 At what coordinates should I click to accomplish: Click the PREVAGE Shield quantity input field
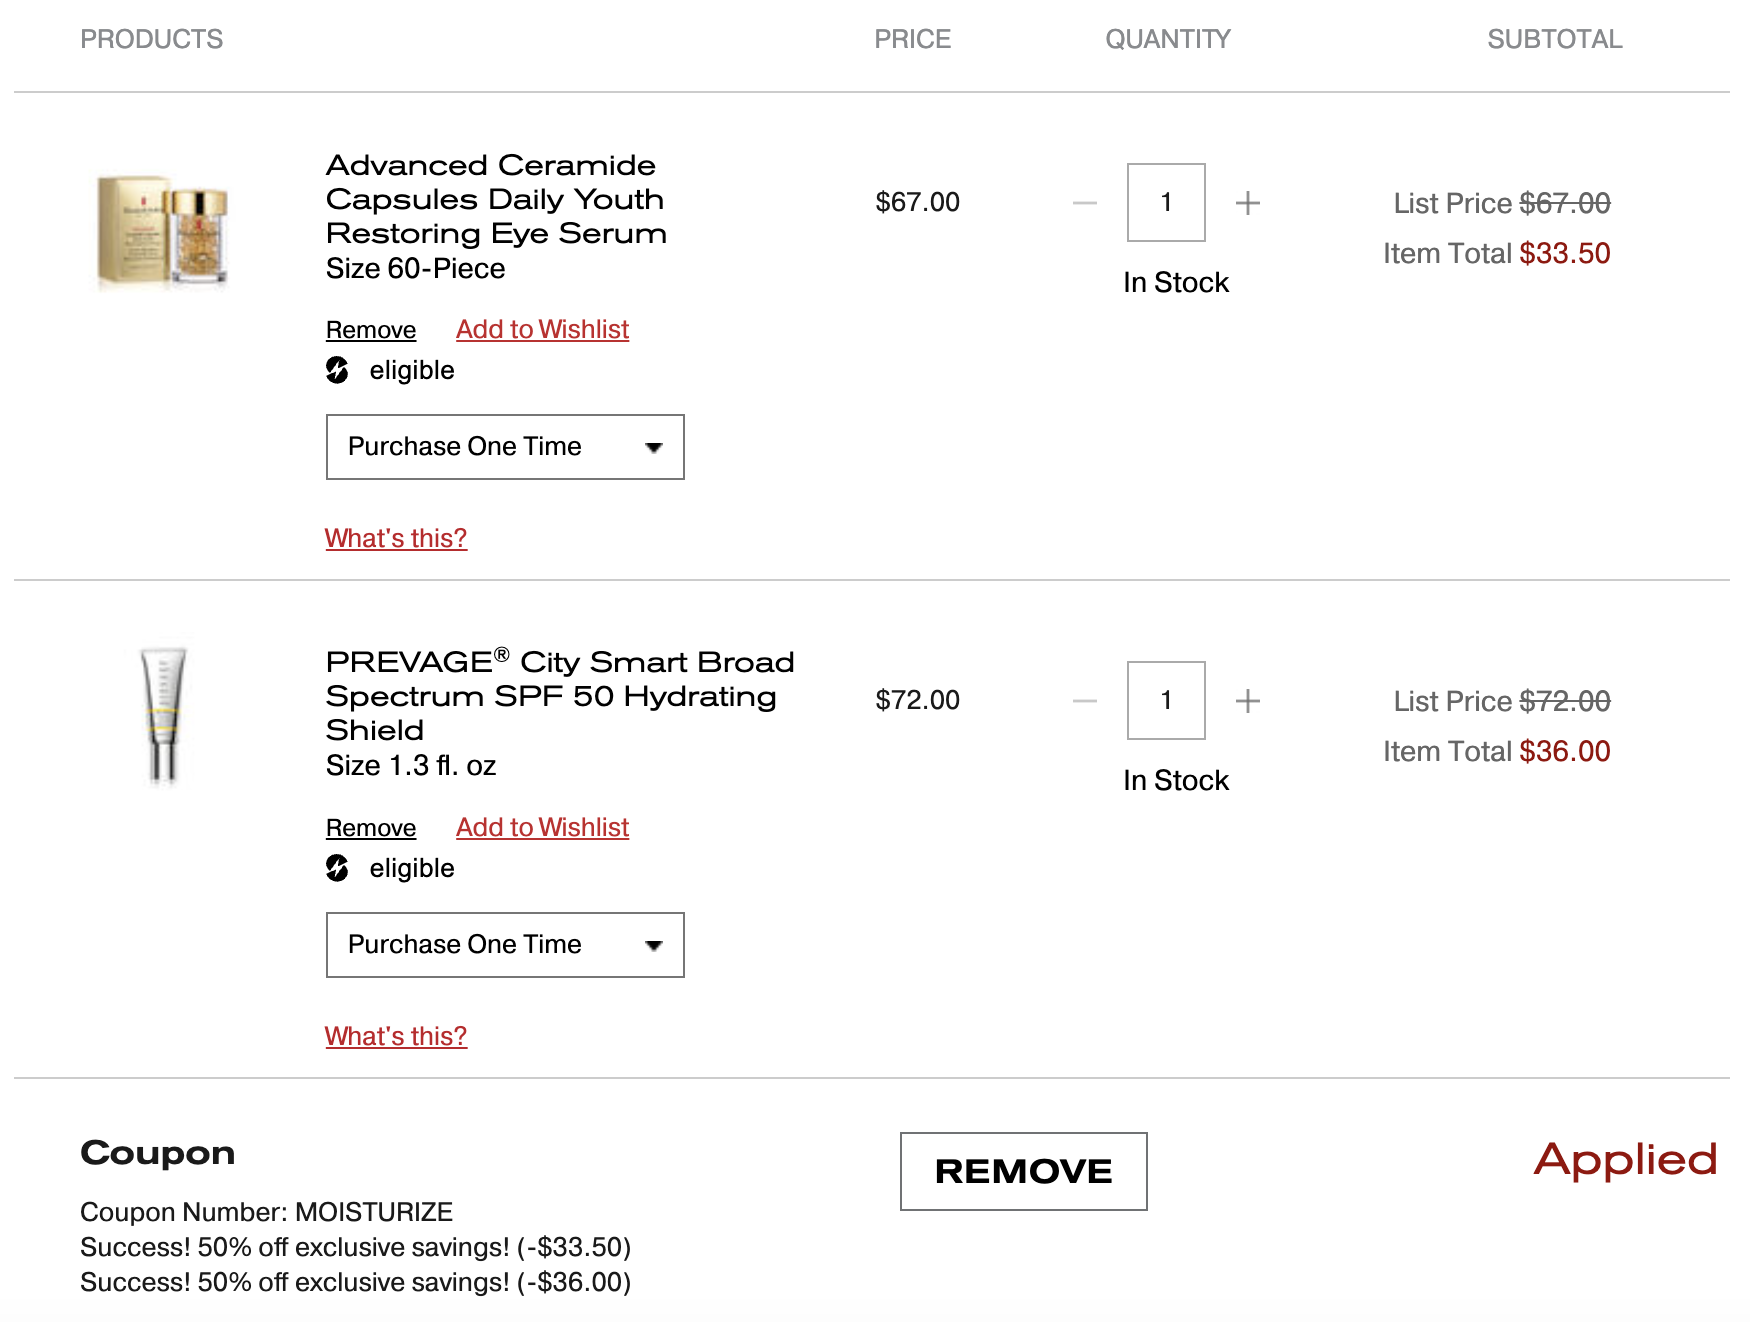[1166, 700]
